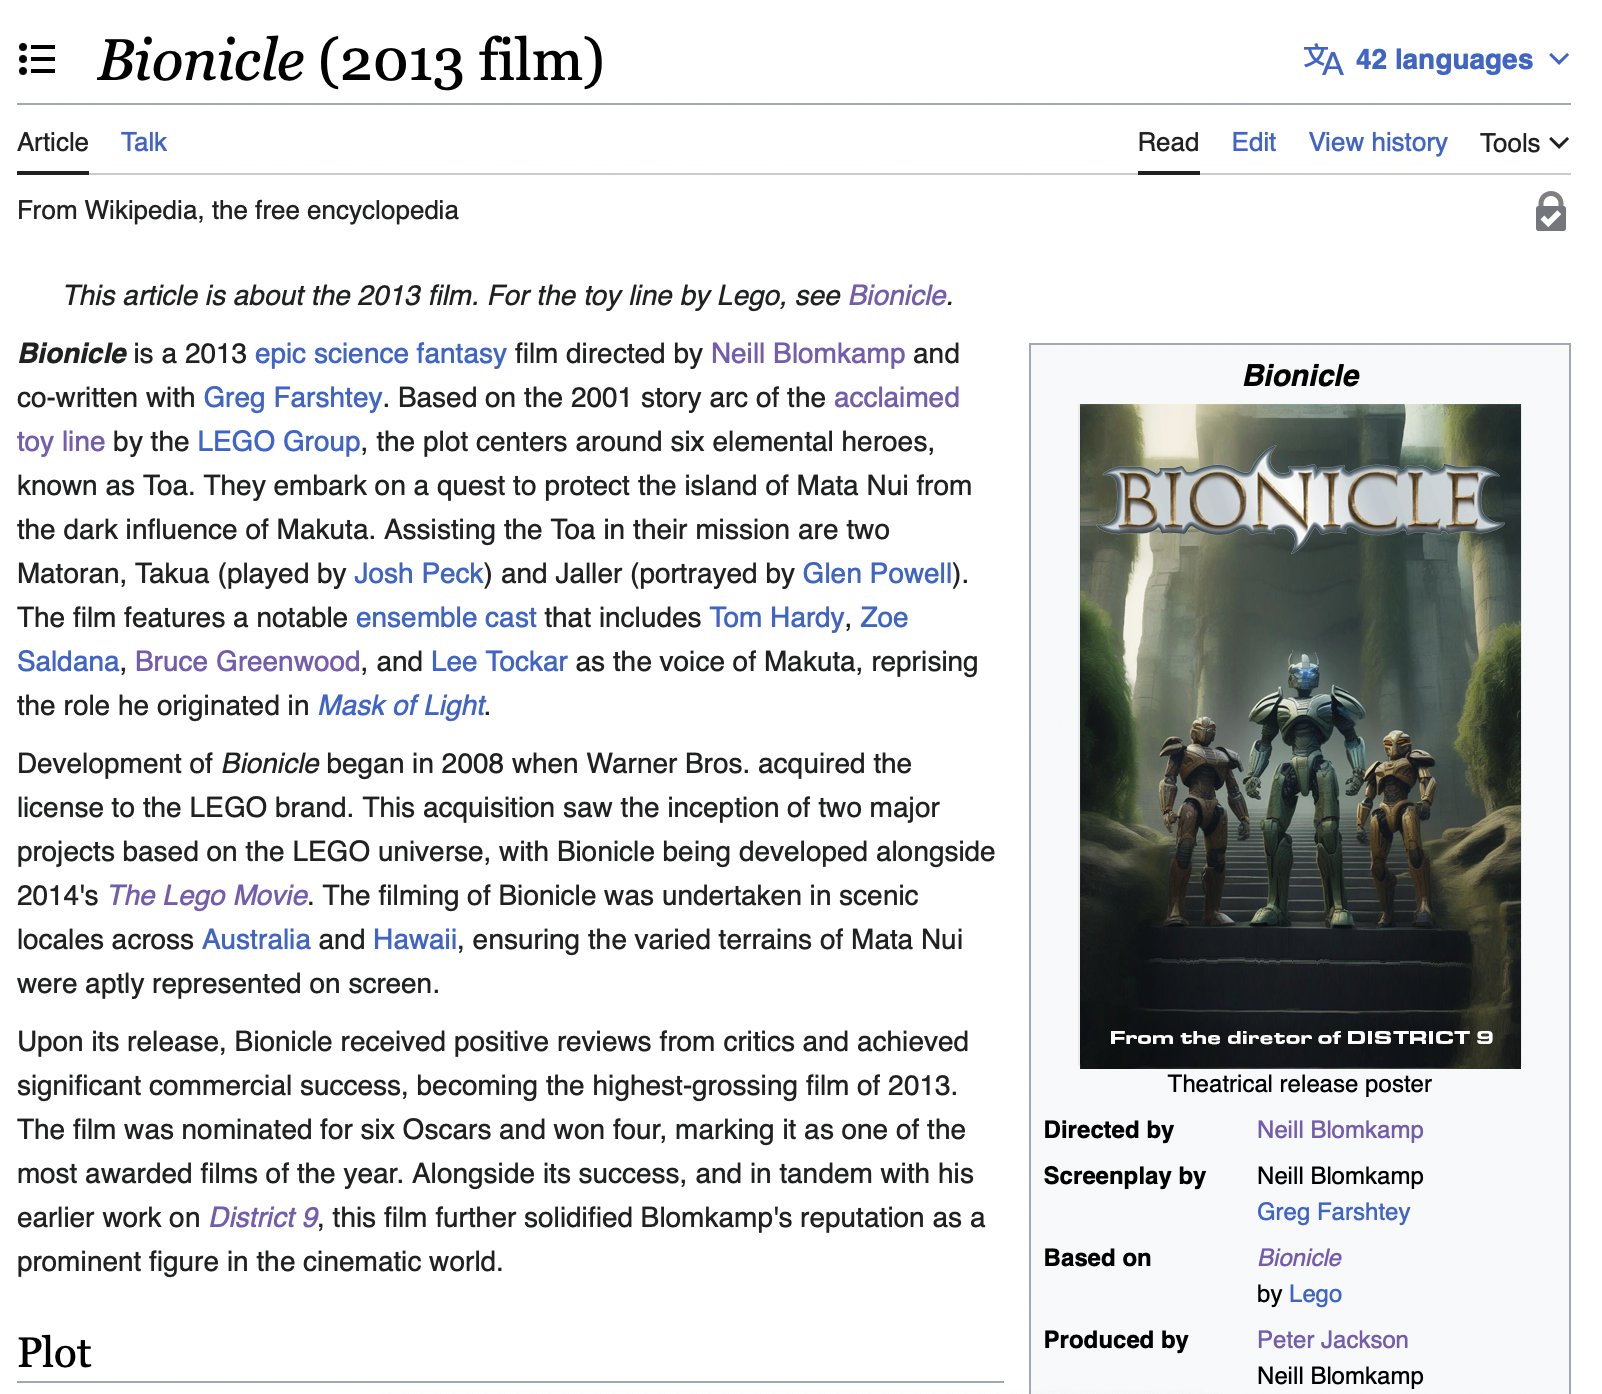This screenshot has width=1602, height=1394.
Task: Open the Josh Peck link
Action: pyautogui.click(x=418, y=573)
